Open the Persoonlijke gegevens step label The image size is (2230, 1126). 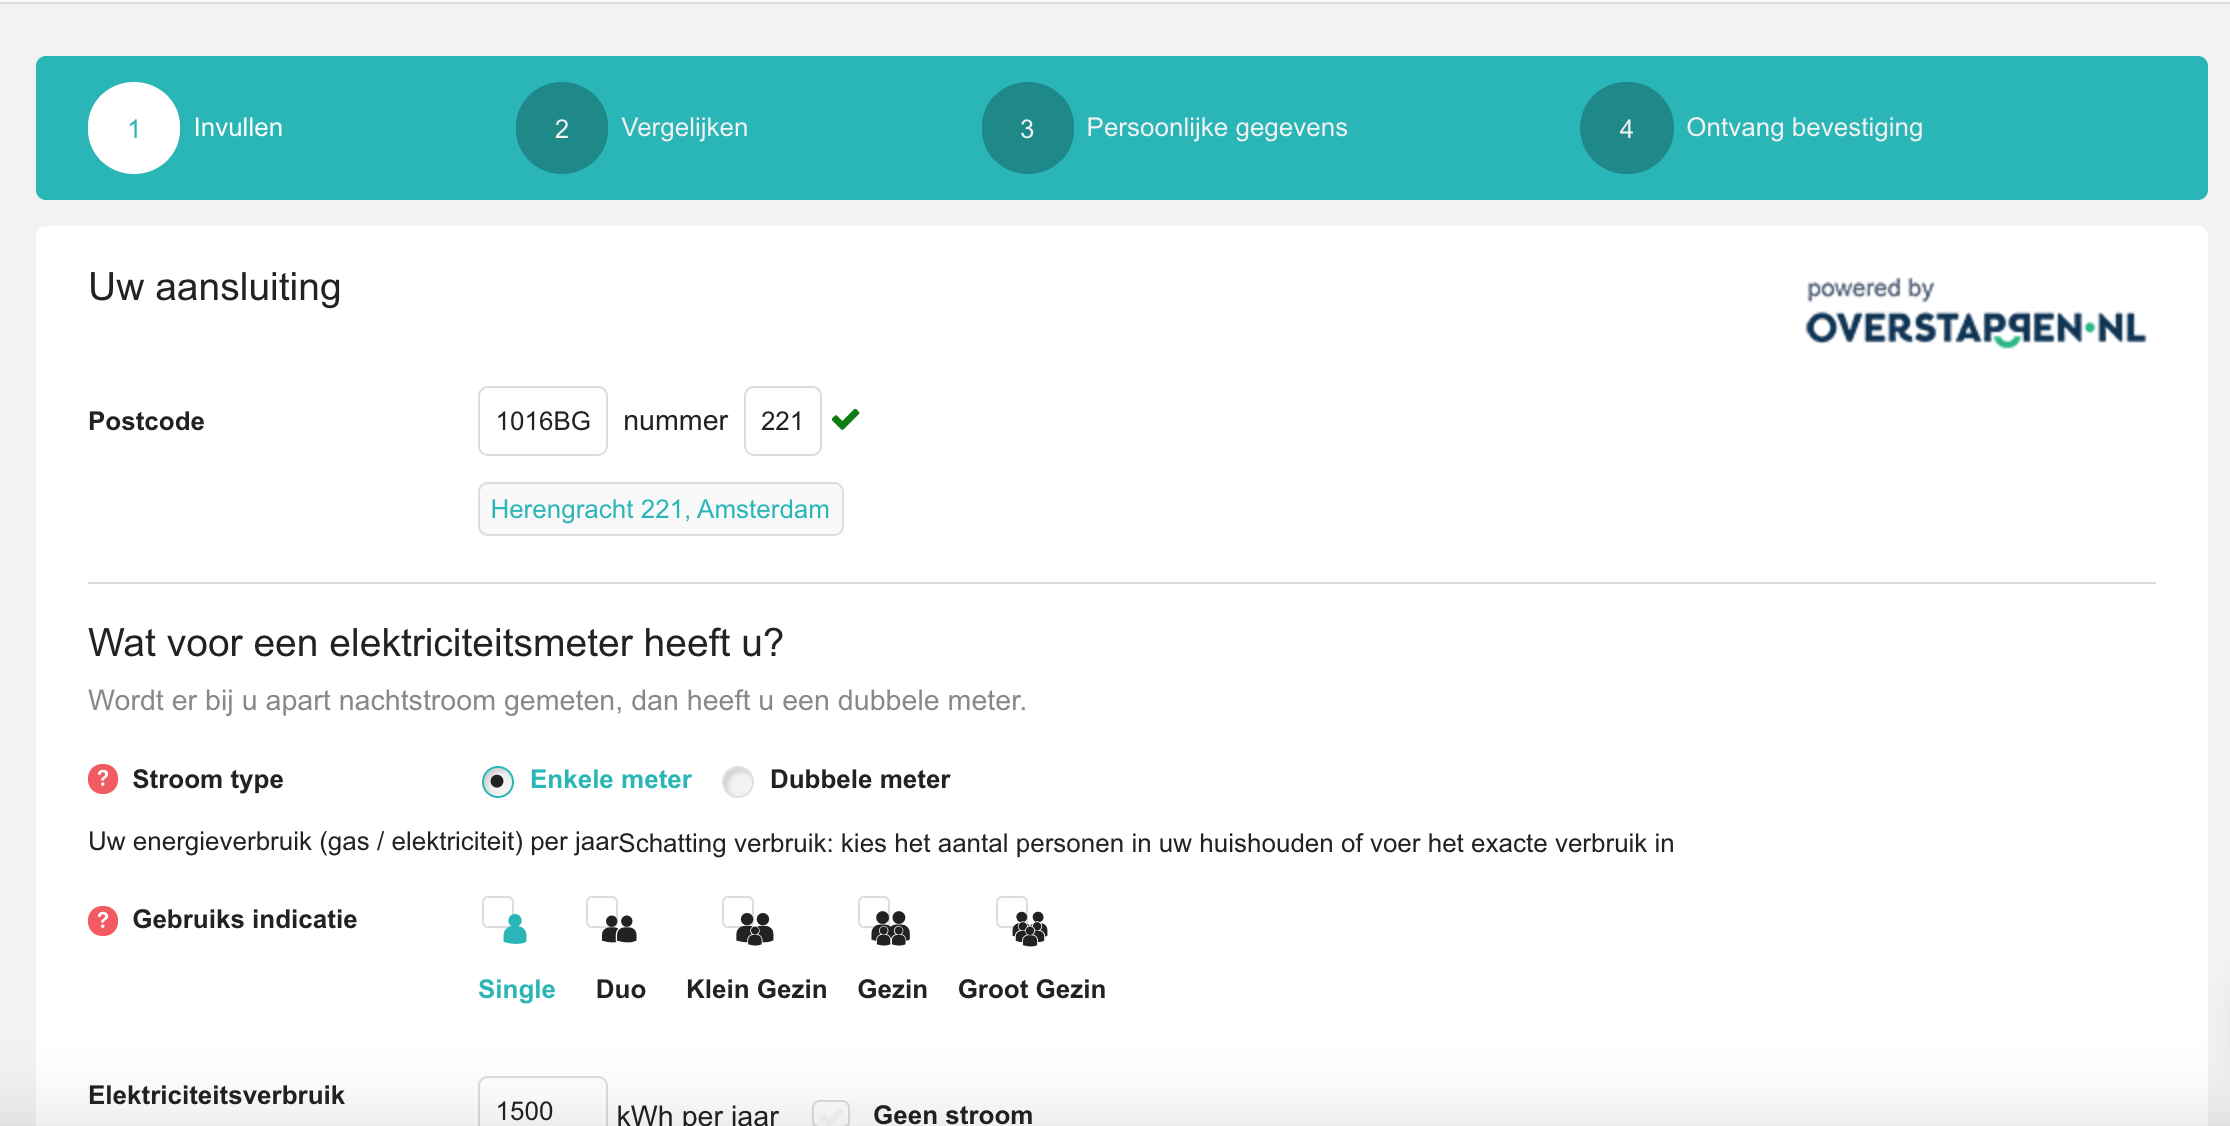(1217, 128)
